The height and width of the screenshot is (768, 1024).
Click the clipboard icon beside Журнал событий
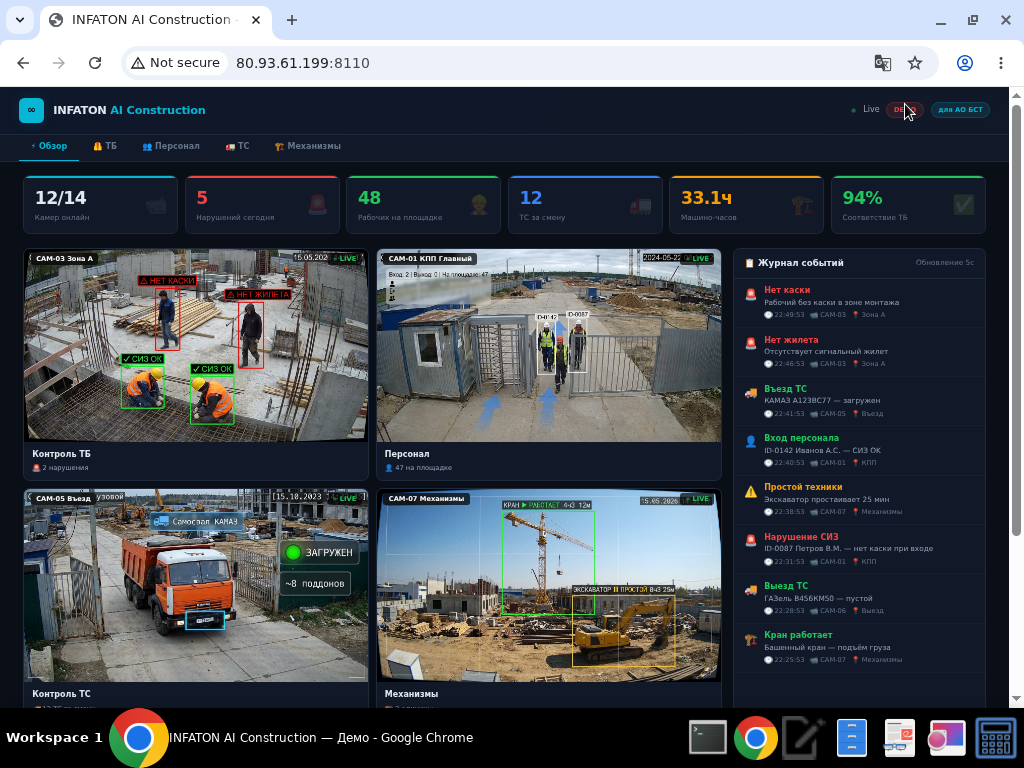[750, 263]
